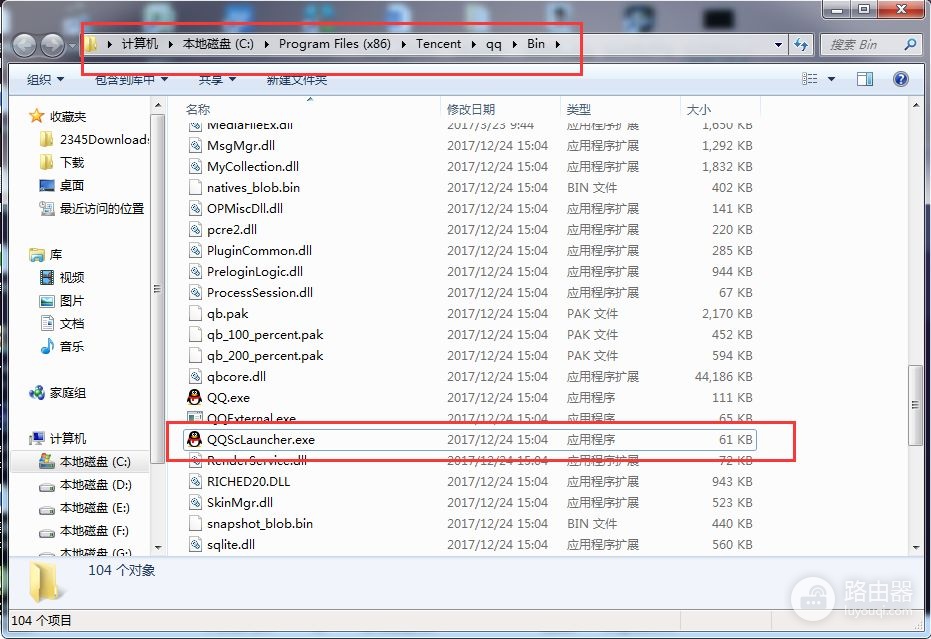Click the search magnifier icon
Viewport: 931px width, 639px height.
click(910, 45)
